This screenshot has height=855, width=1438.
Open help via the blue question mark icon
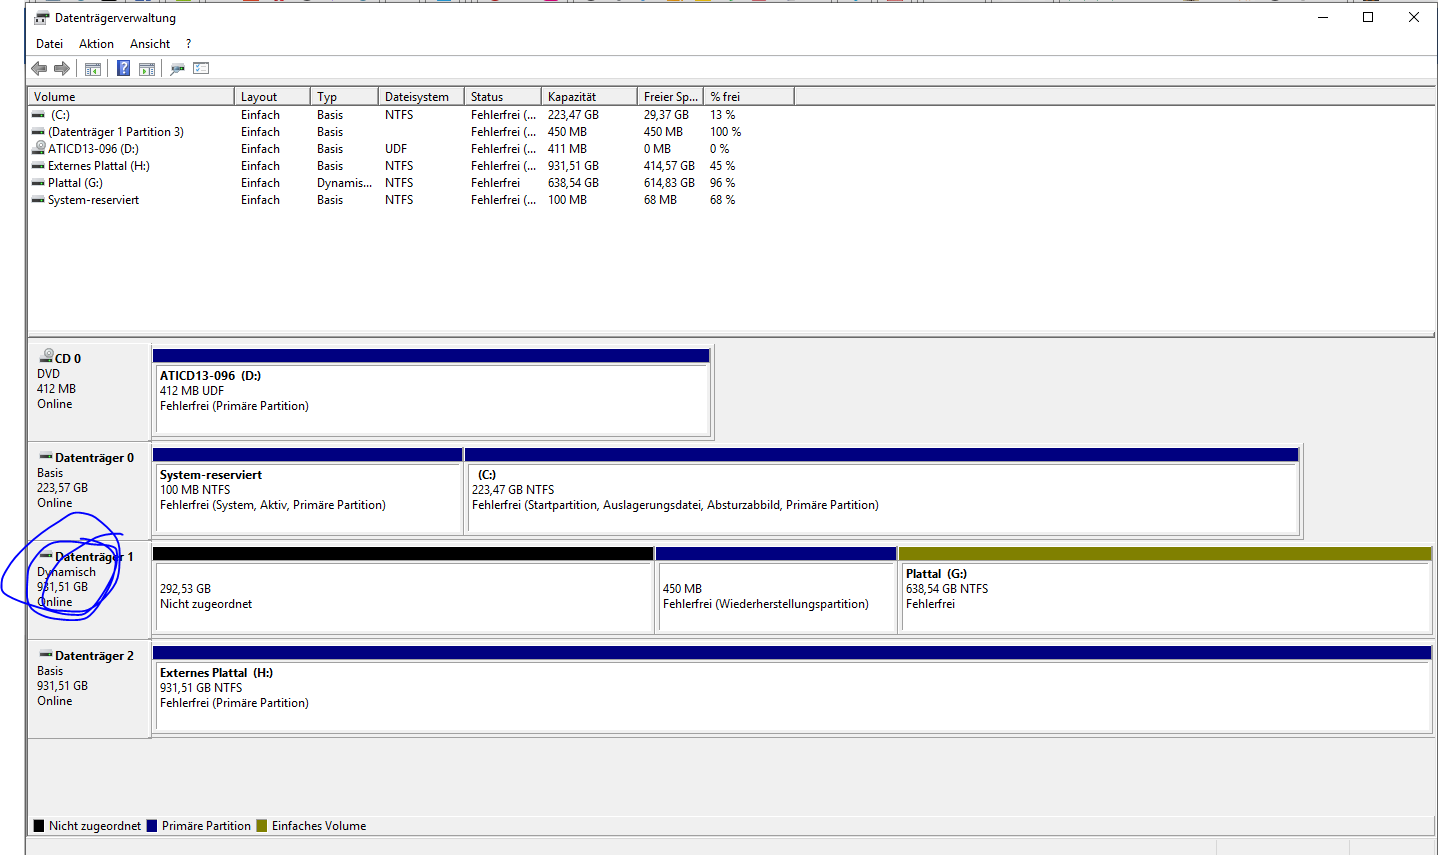click(x=123, y=68)
